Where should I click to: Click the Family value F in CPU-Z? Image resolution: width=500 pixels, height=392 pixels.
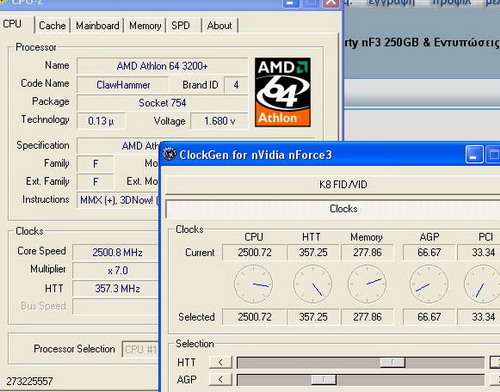(x=95, y=164)
